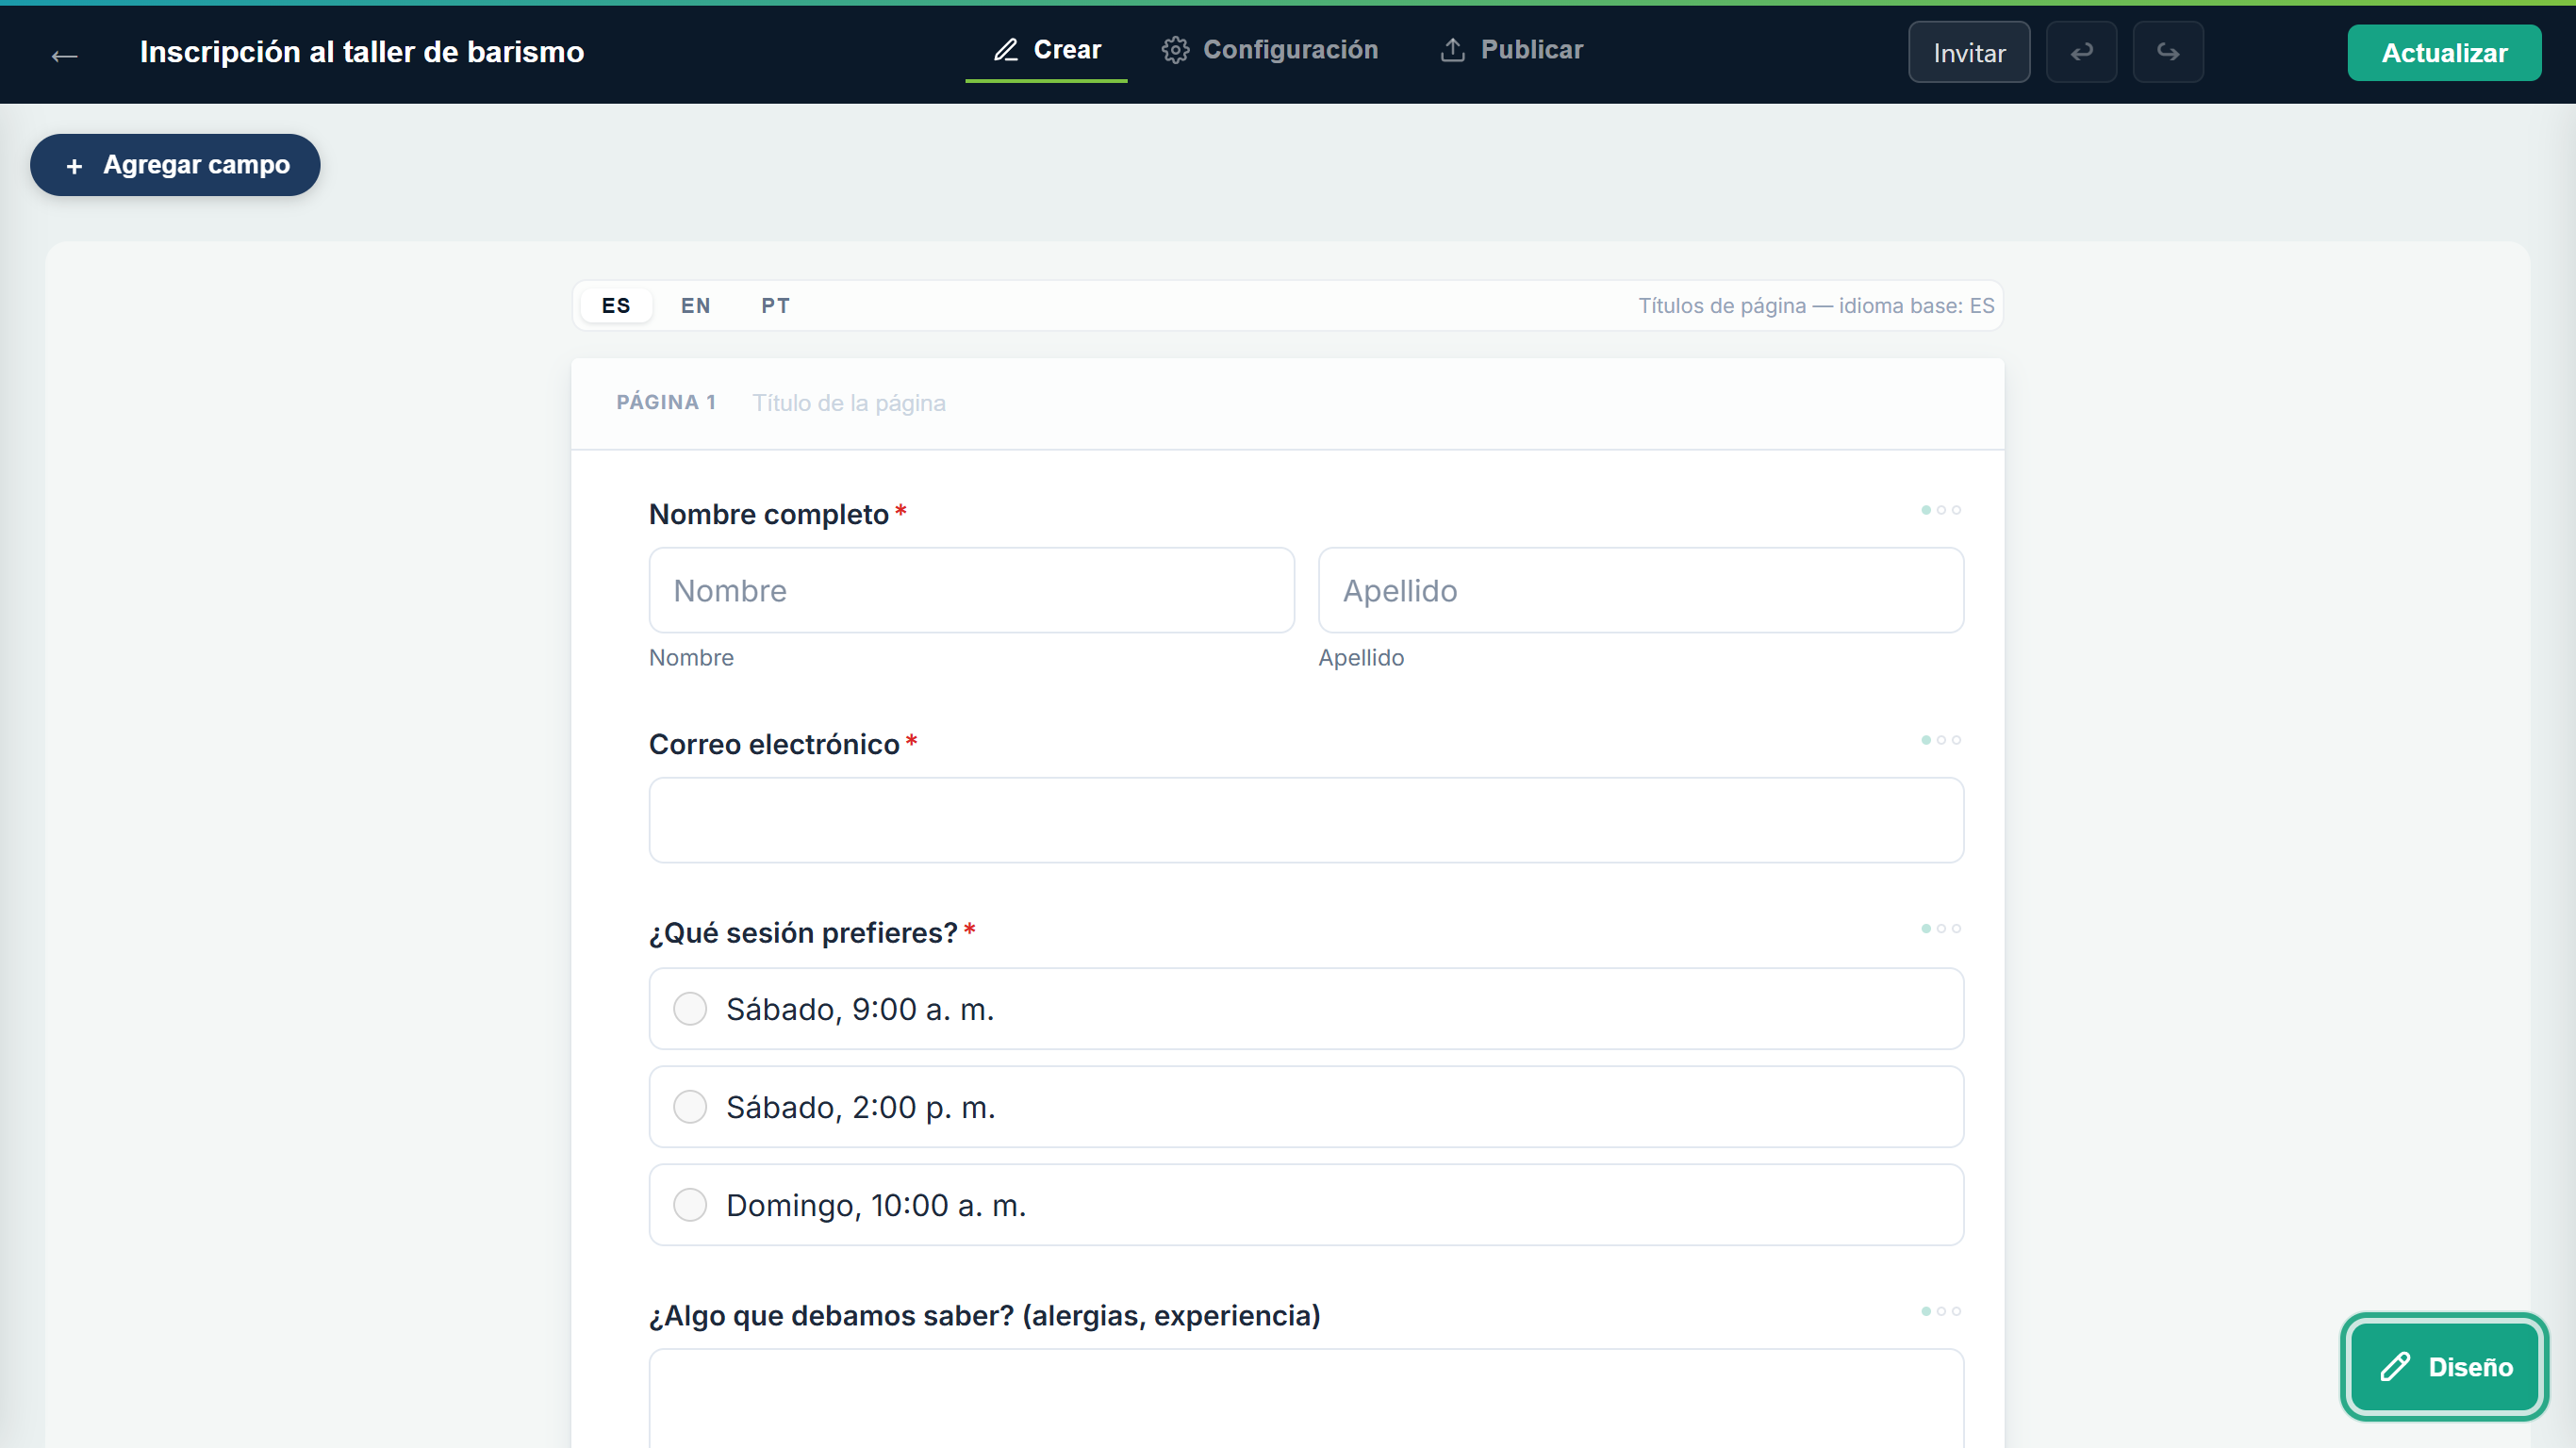Viewport: 2576px width, 1448px height.
Task: Open the Configuración tab
Action: pyautogui.click(x=1269, y=50)
